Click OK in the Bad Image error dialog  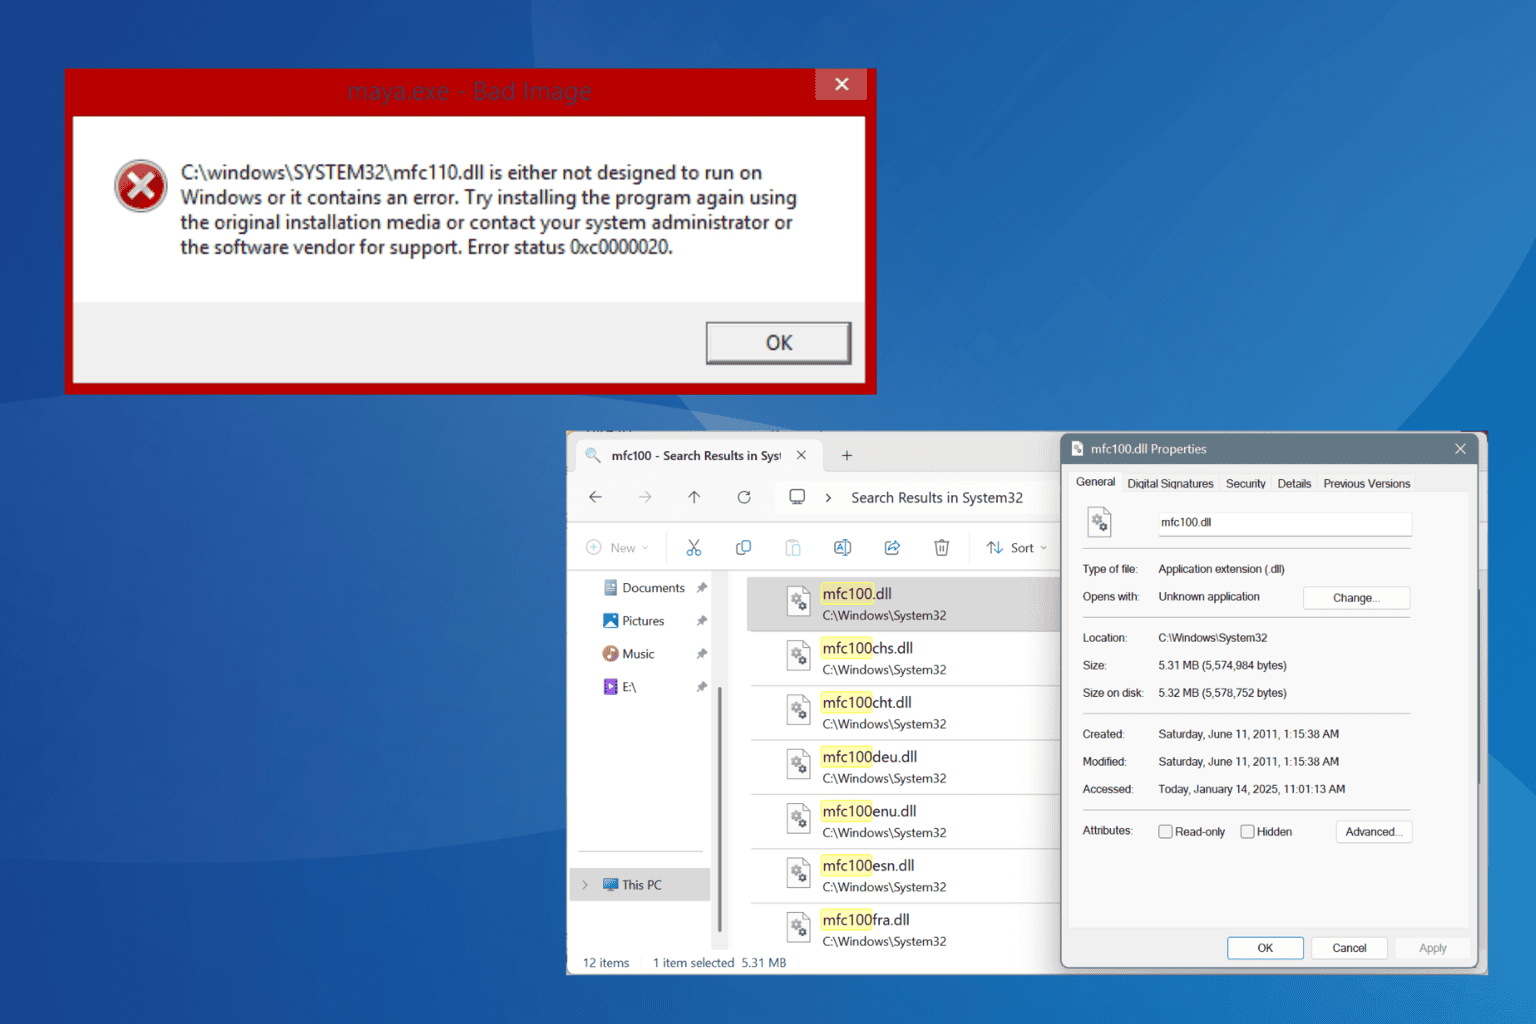point(778,343)
